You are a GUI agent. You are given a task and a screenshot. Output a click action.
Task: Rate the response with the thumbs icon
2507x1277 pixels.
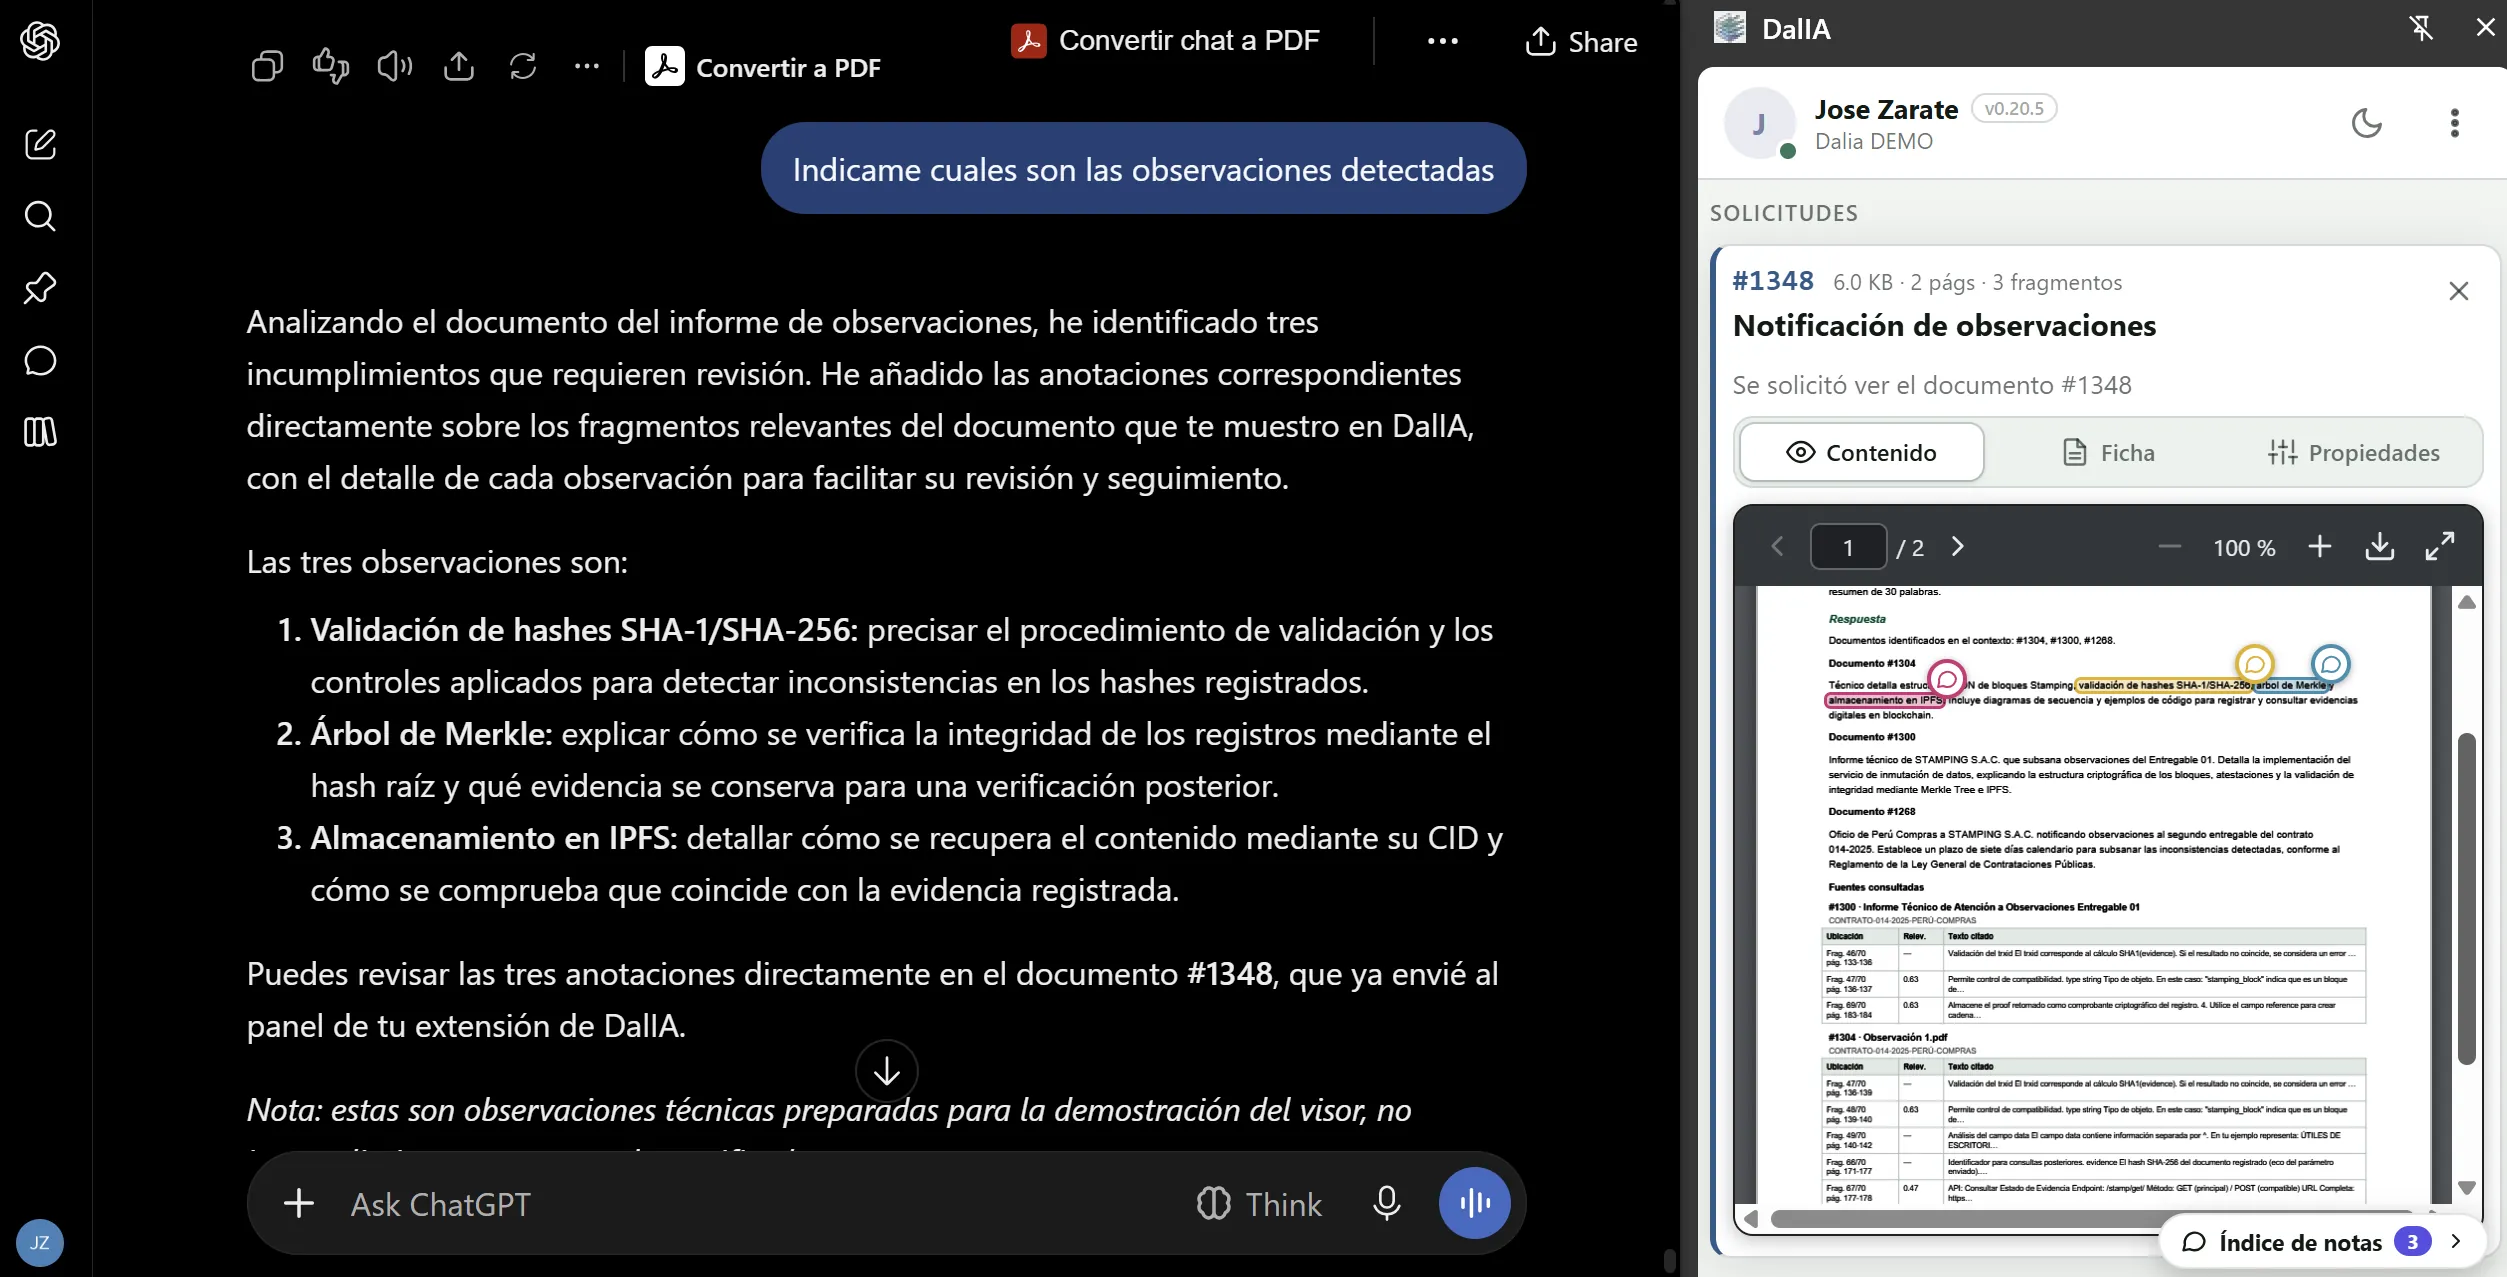coord(331,67)
